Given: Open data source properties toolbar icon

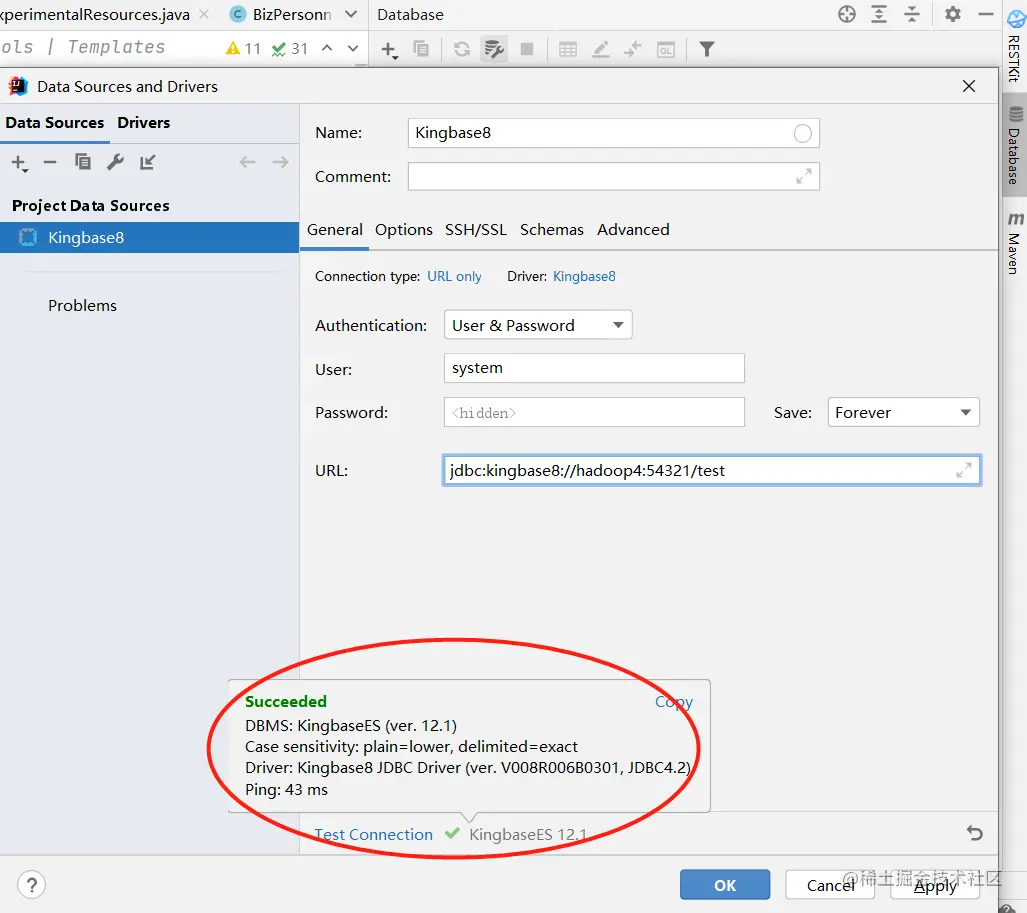Looking at the screenshot, I should 494,49.
